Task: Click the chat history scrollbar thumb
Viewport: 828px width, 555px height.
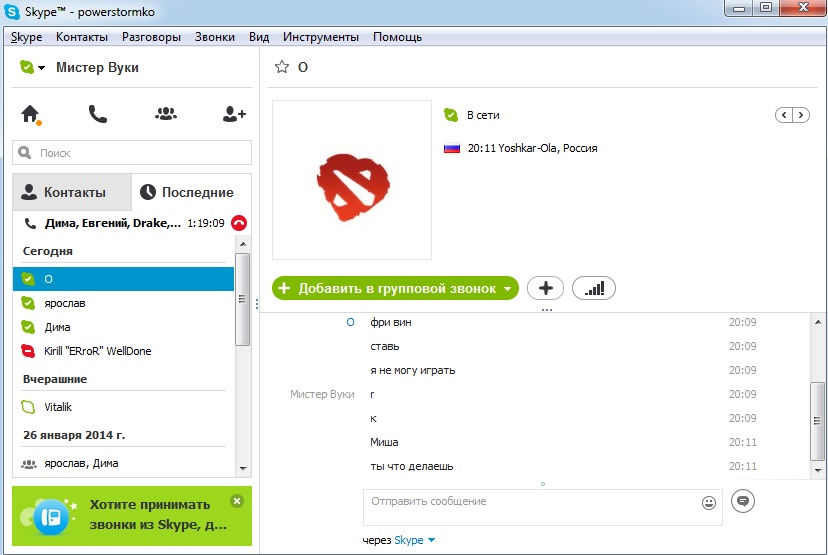Action: tap(817, 421)
